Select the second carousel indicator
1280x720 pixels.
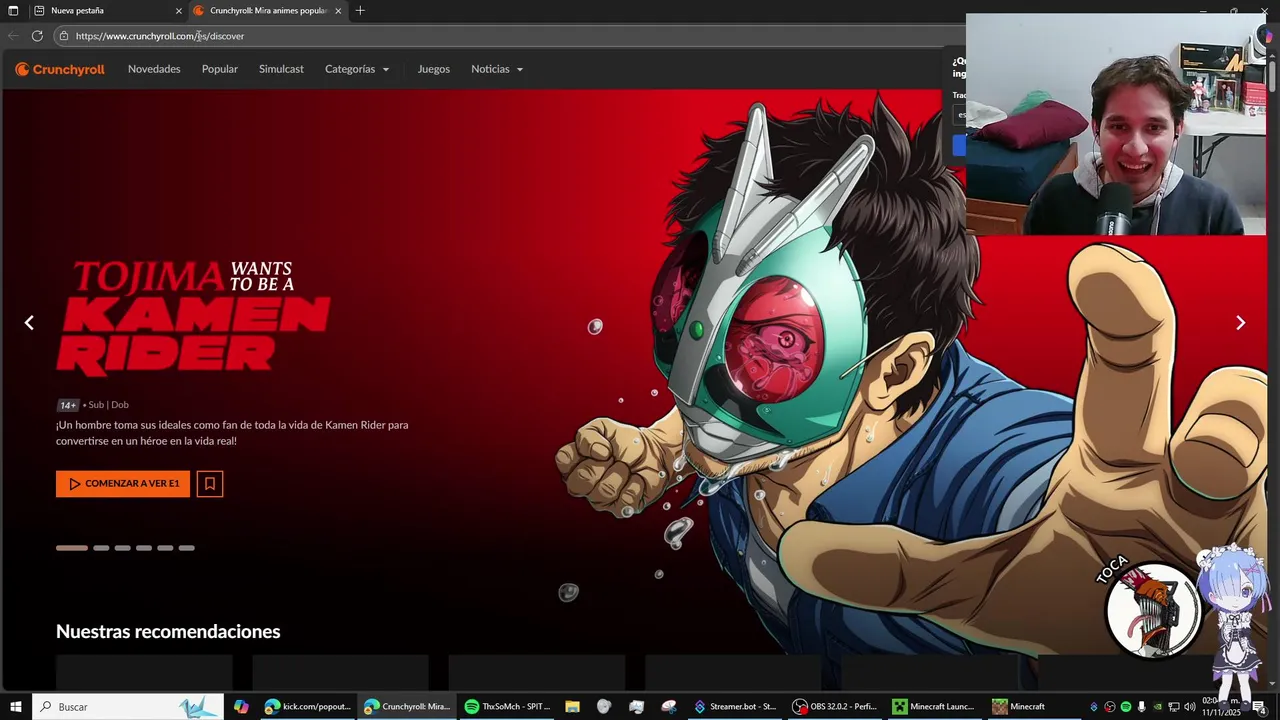(x=101, y=548)
